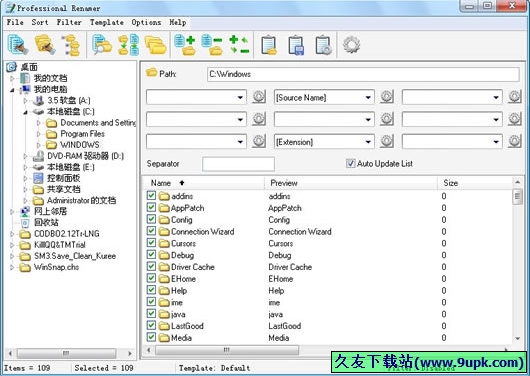
Task: Open the Template menu
Action: (106, 22)
